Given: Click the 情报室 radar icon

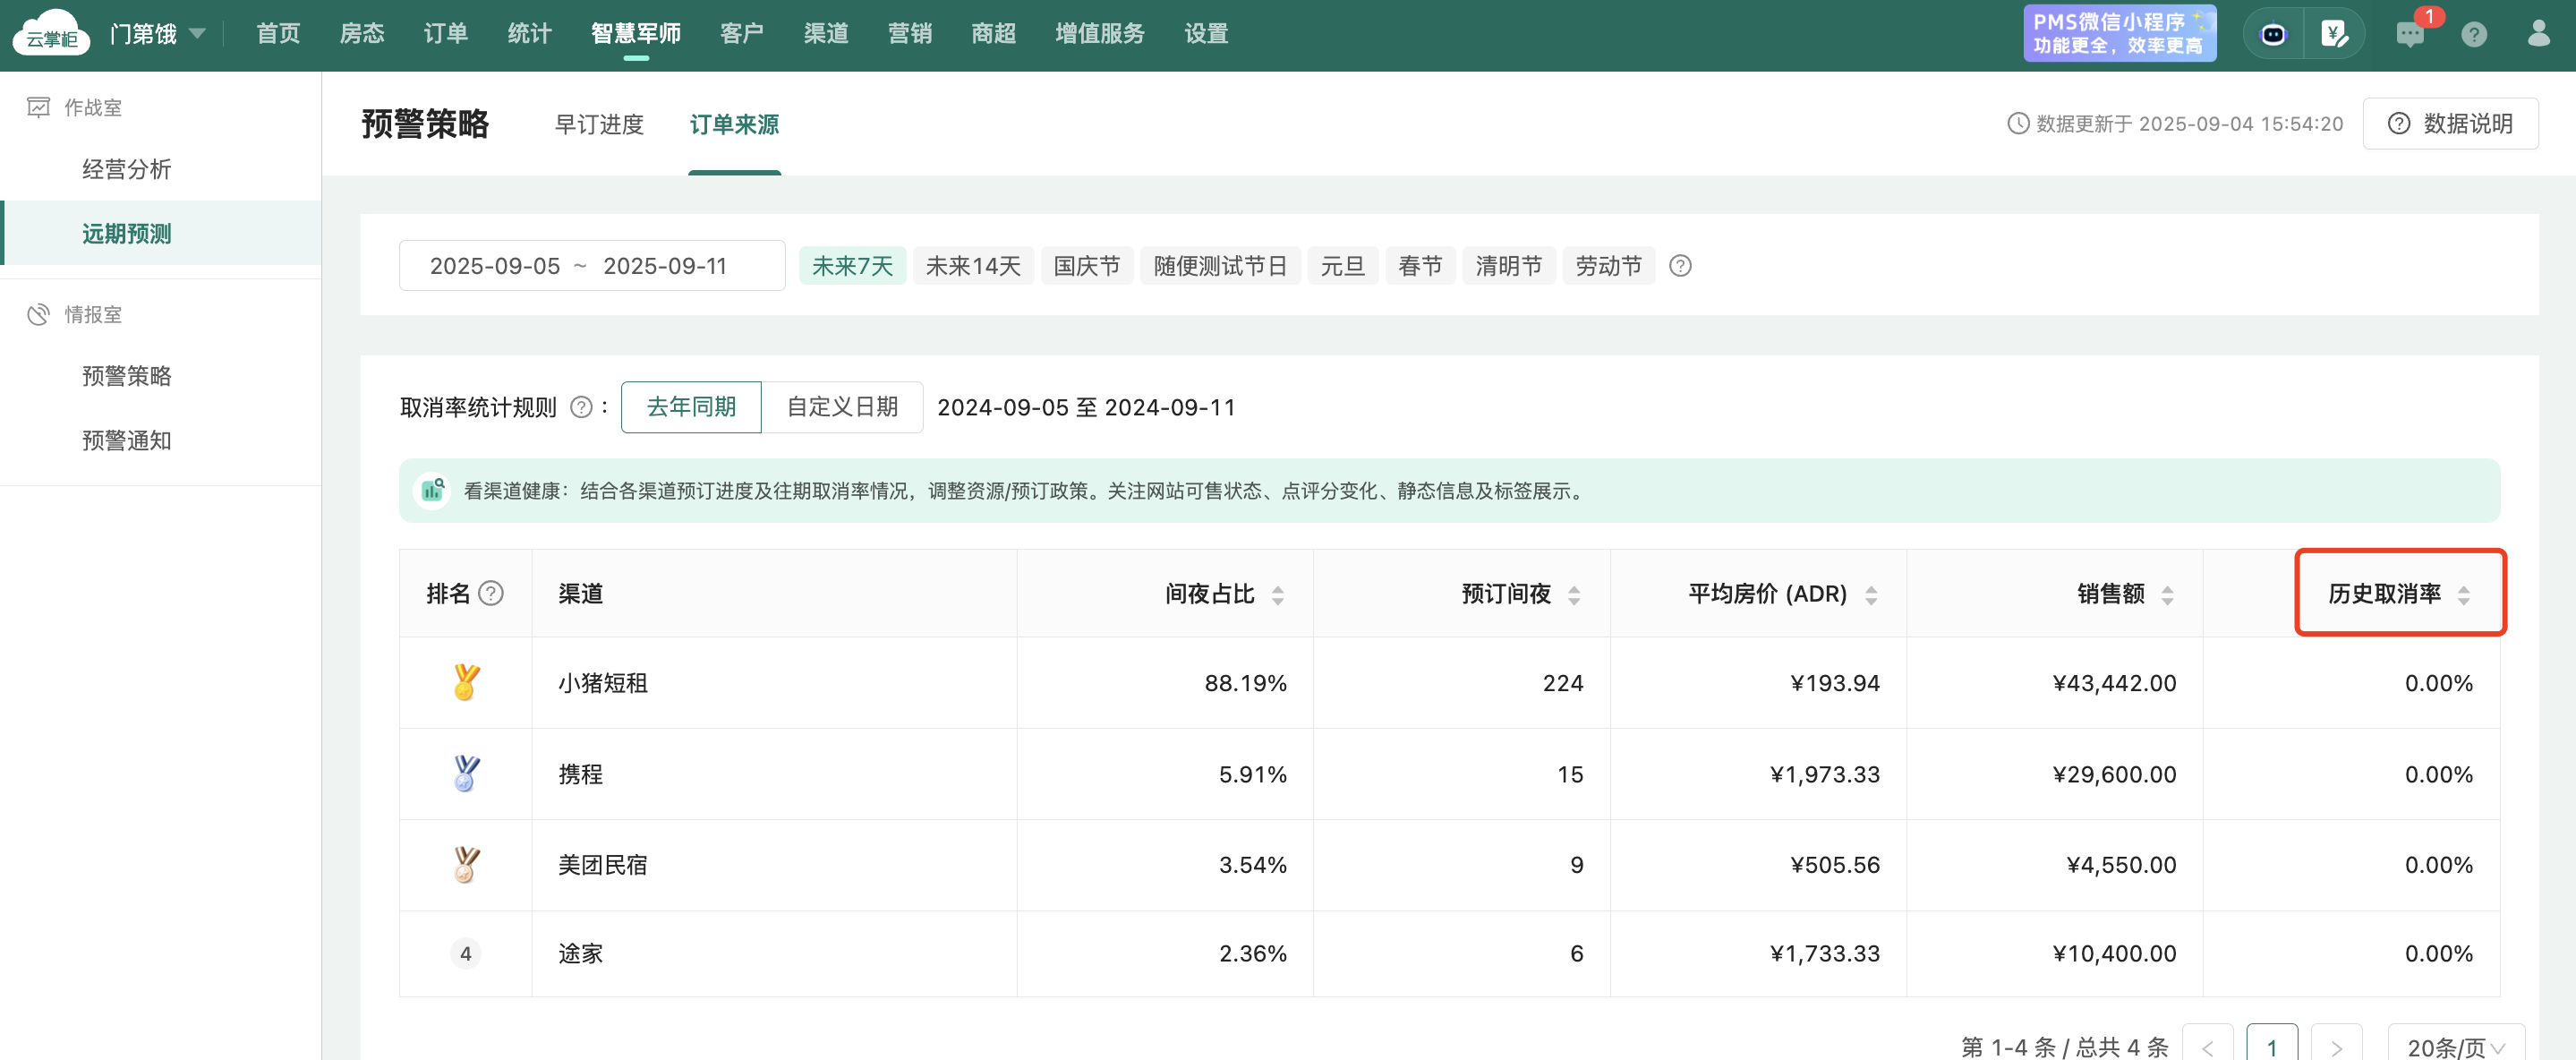Looking at the screenshot, I should [x=38, y=314].
